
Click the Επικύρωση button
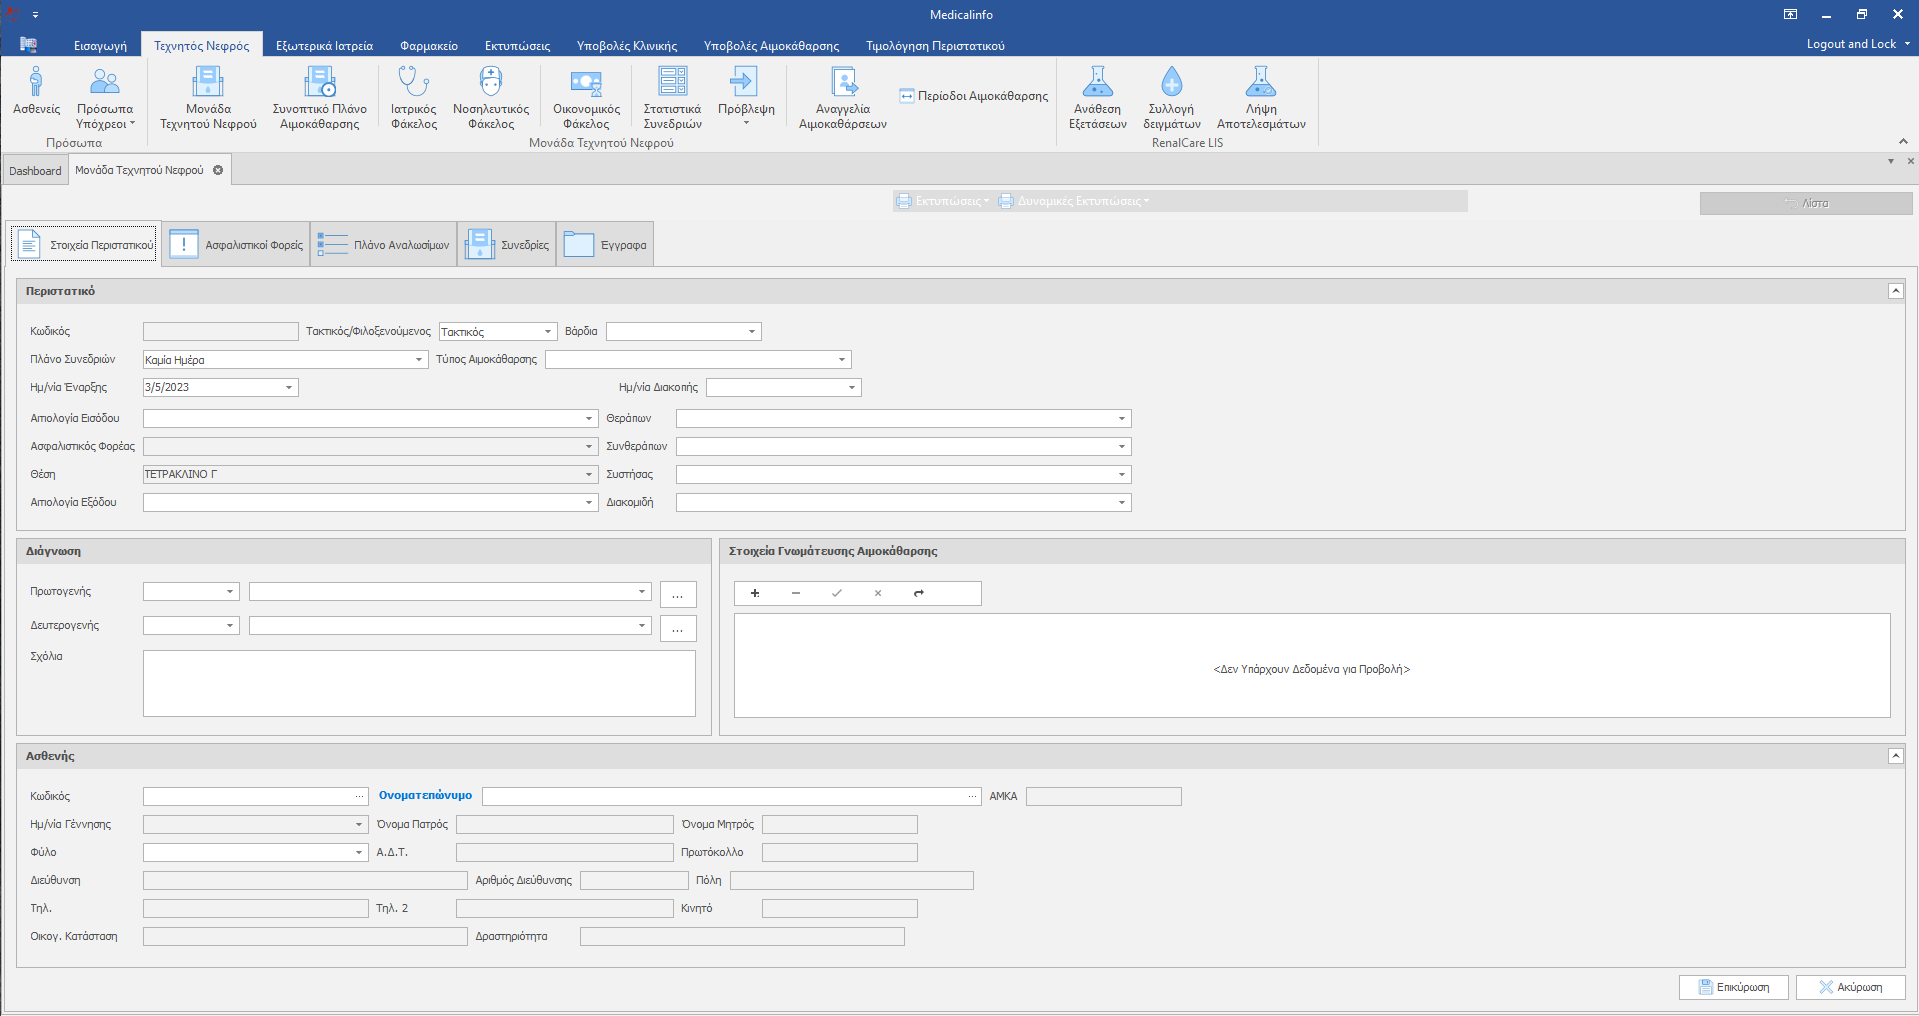(x=1733, y=987)
